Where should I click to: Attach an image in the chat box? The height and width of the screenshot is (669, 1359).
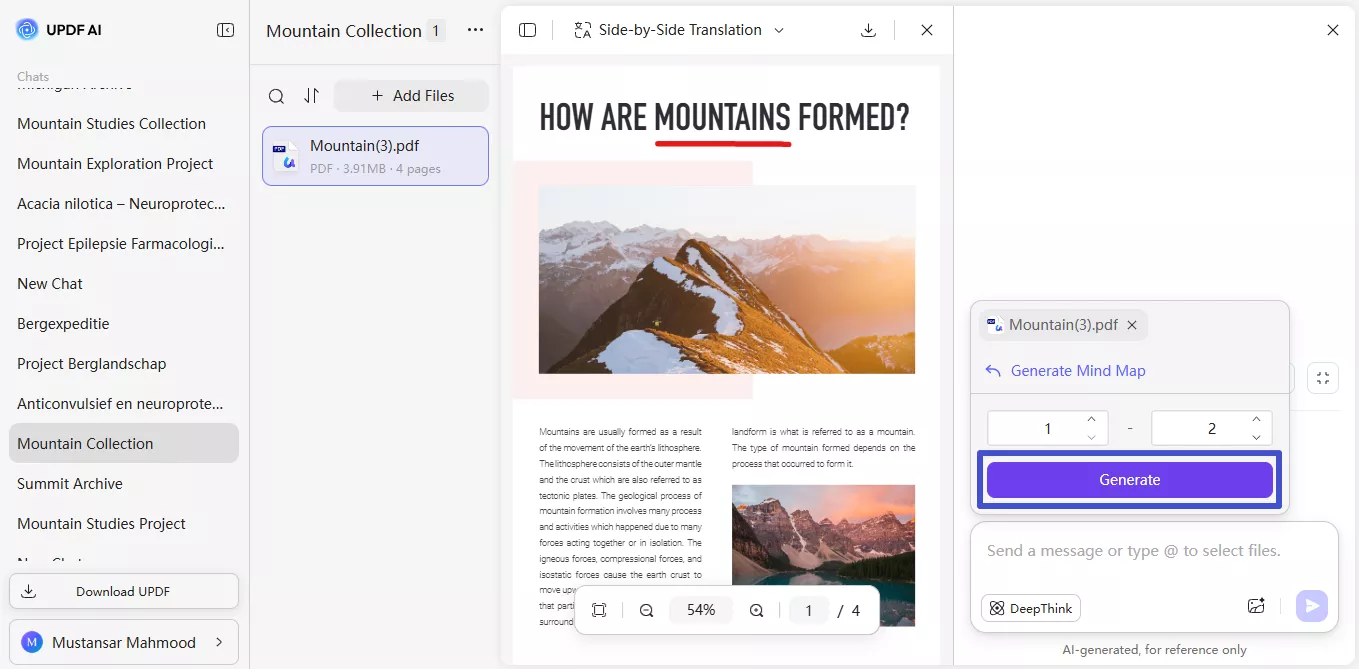point(1256,607)
